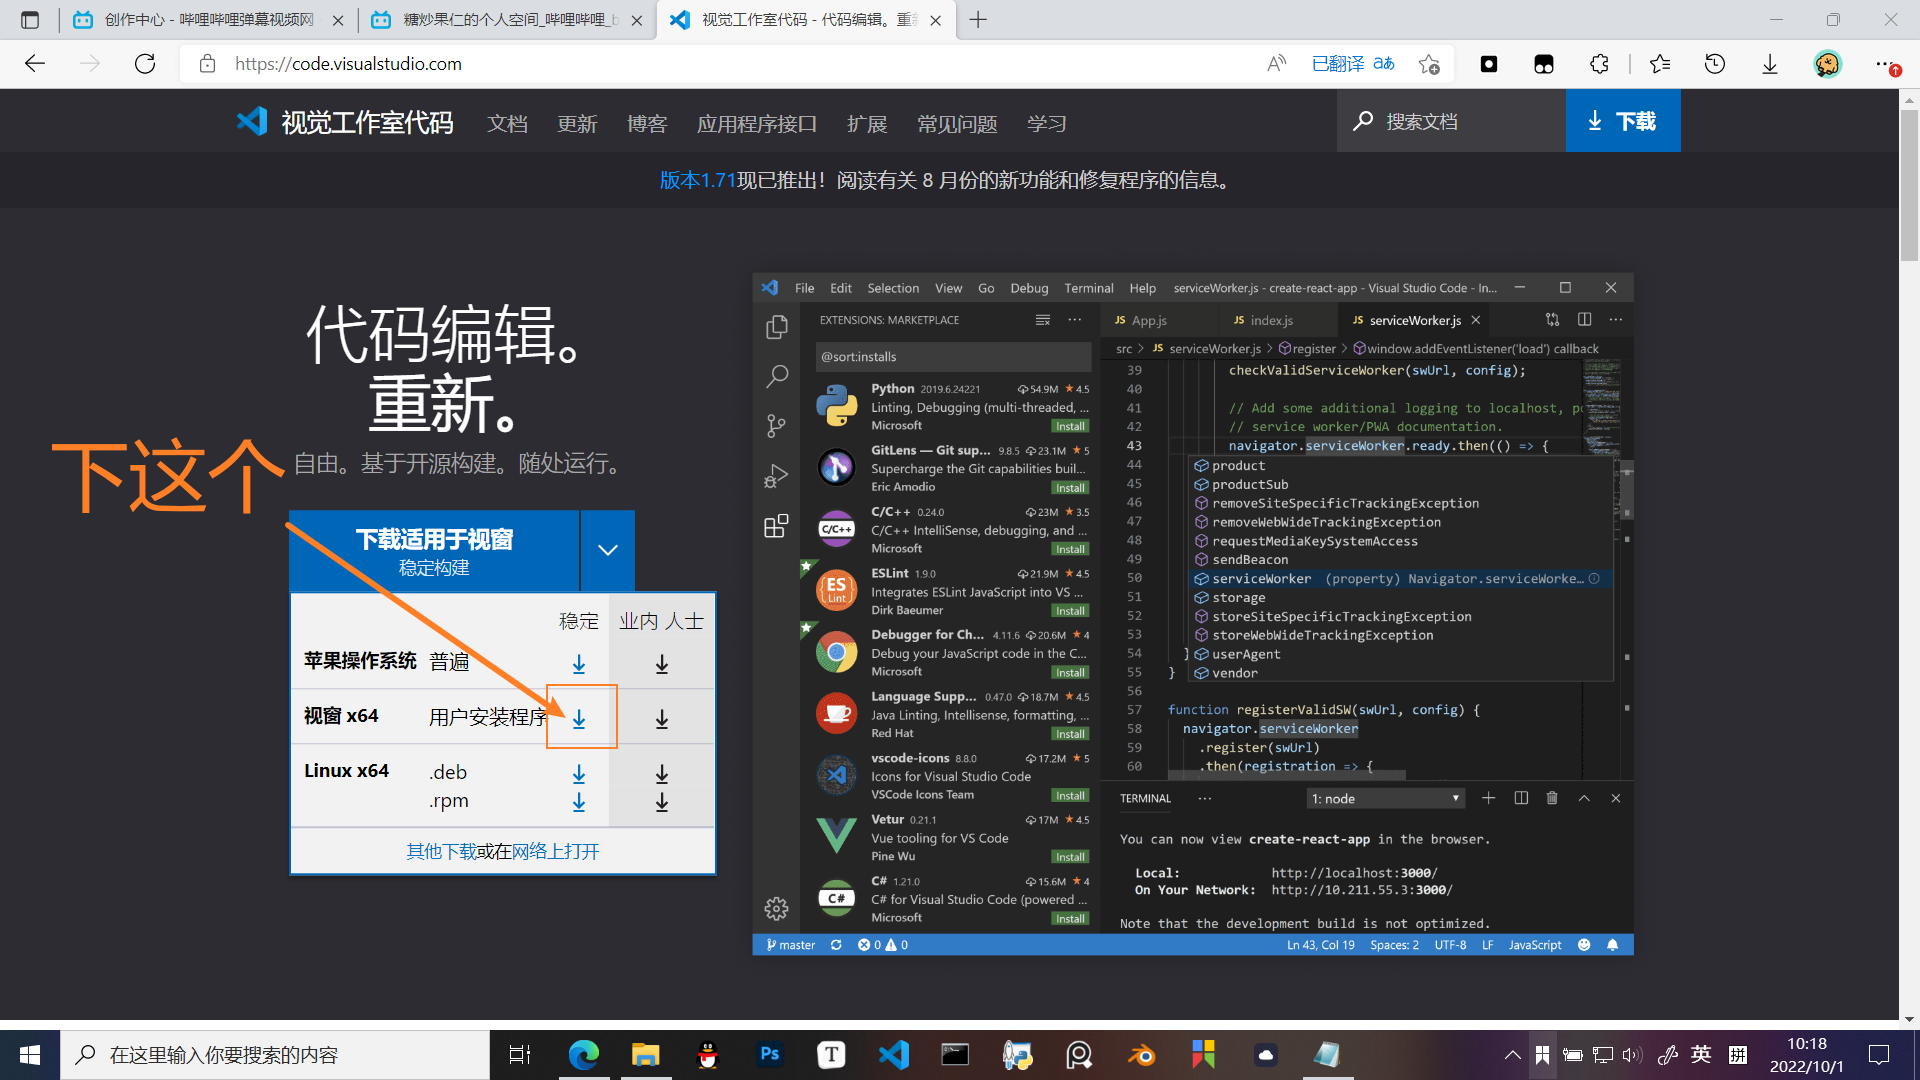Open 版本1.71 release notes link
1920x1080 pixels.
click(x=697, y=180)
